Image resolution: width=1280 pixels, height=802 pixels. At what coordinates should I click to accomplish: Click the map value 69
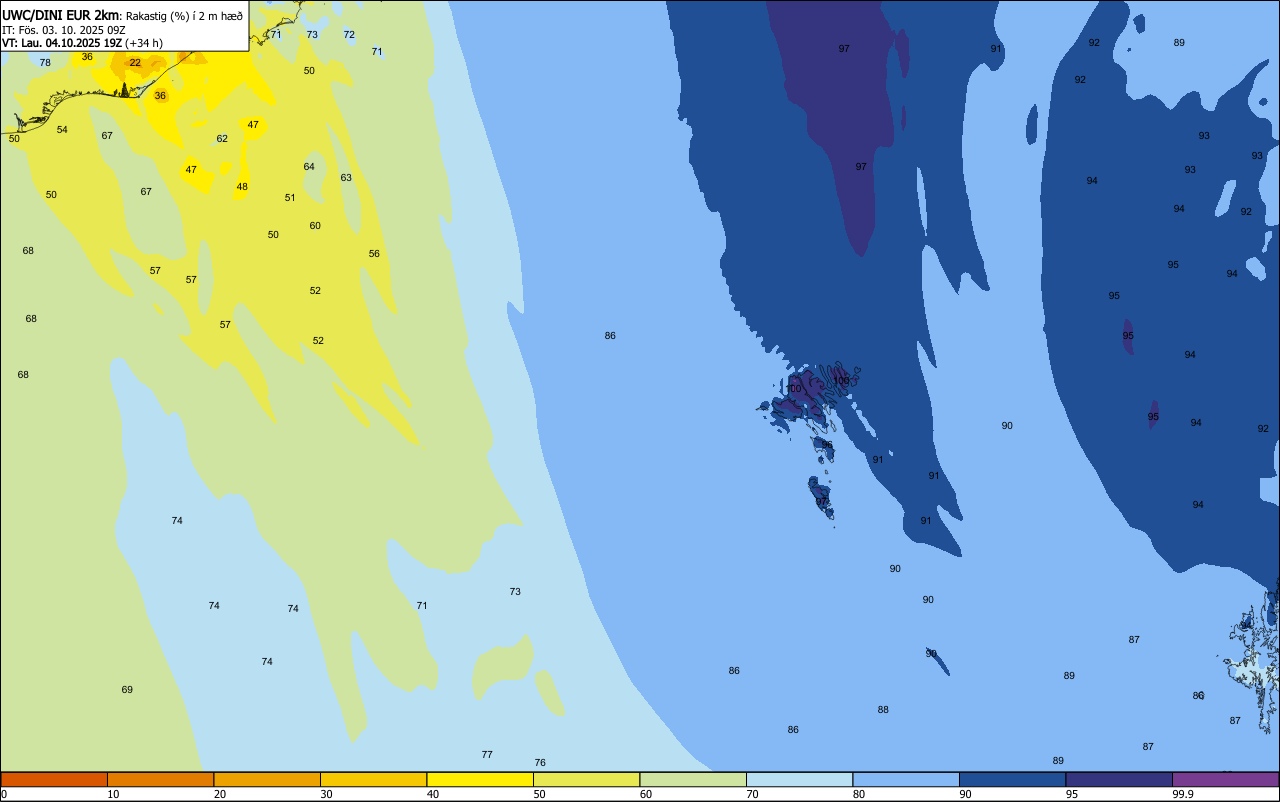[x=127, y=690]
